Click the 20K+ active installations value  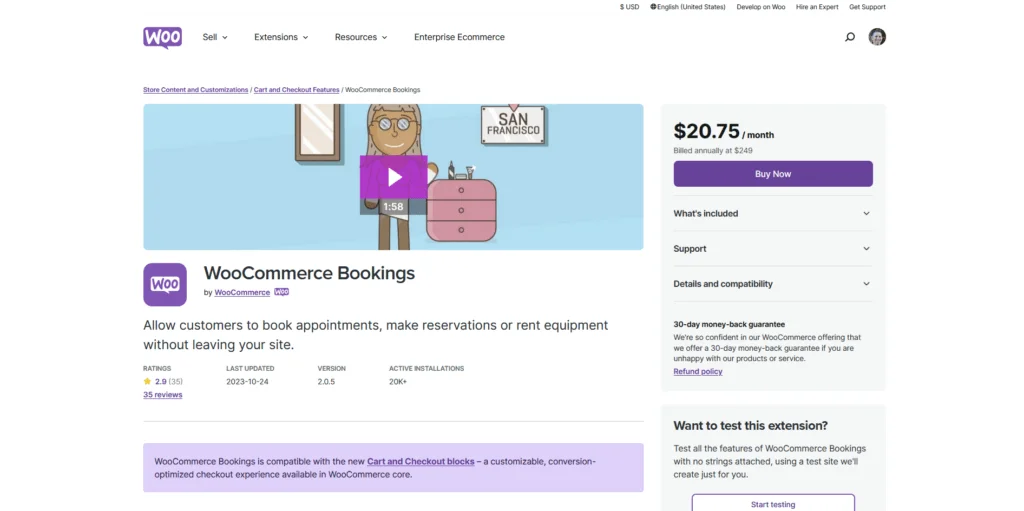(x=398, y=382)
